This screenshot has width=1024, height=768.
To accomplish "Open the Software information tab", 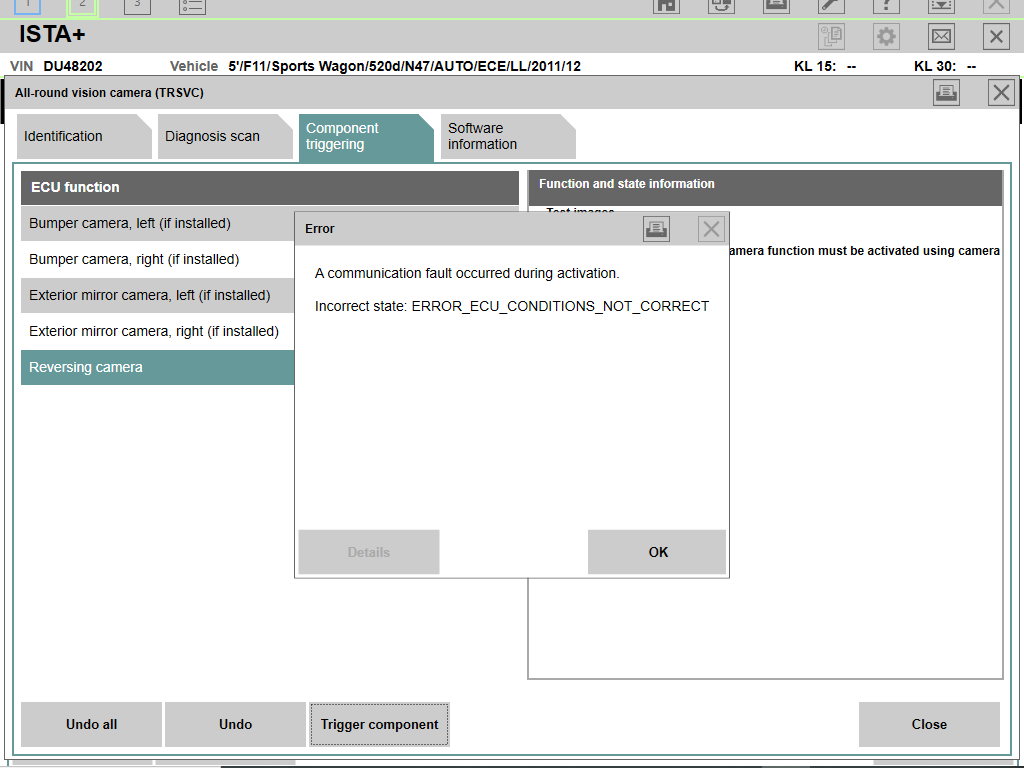I will coord(508,136).
